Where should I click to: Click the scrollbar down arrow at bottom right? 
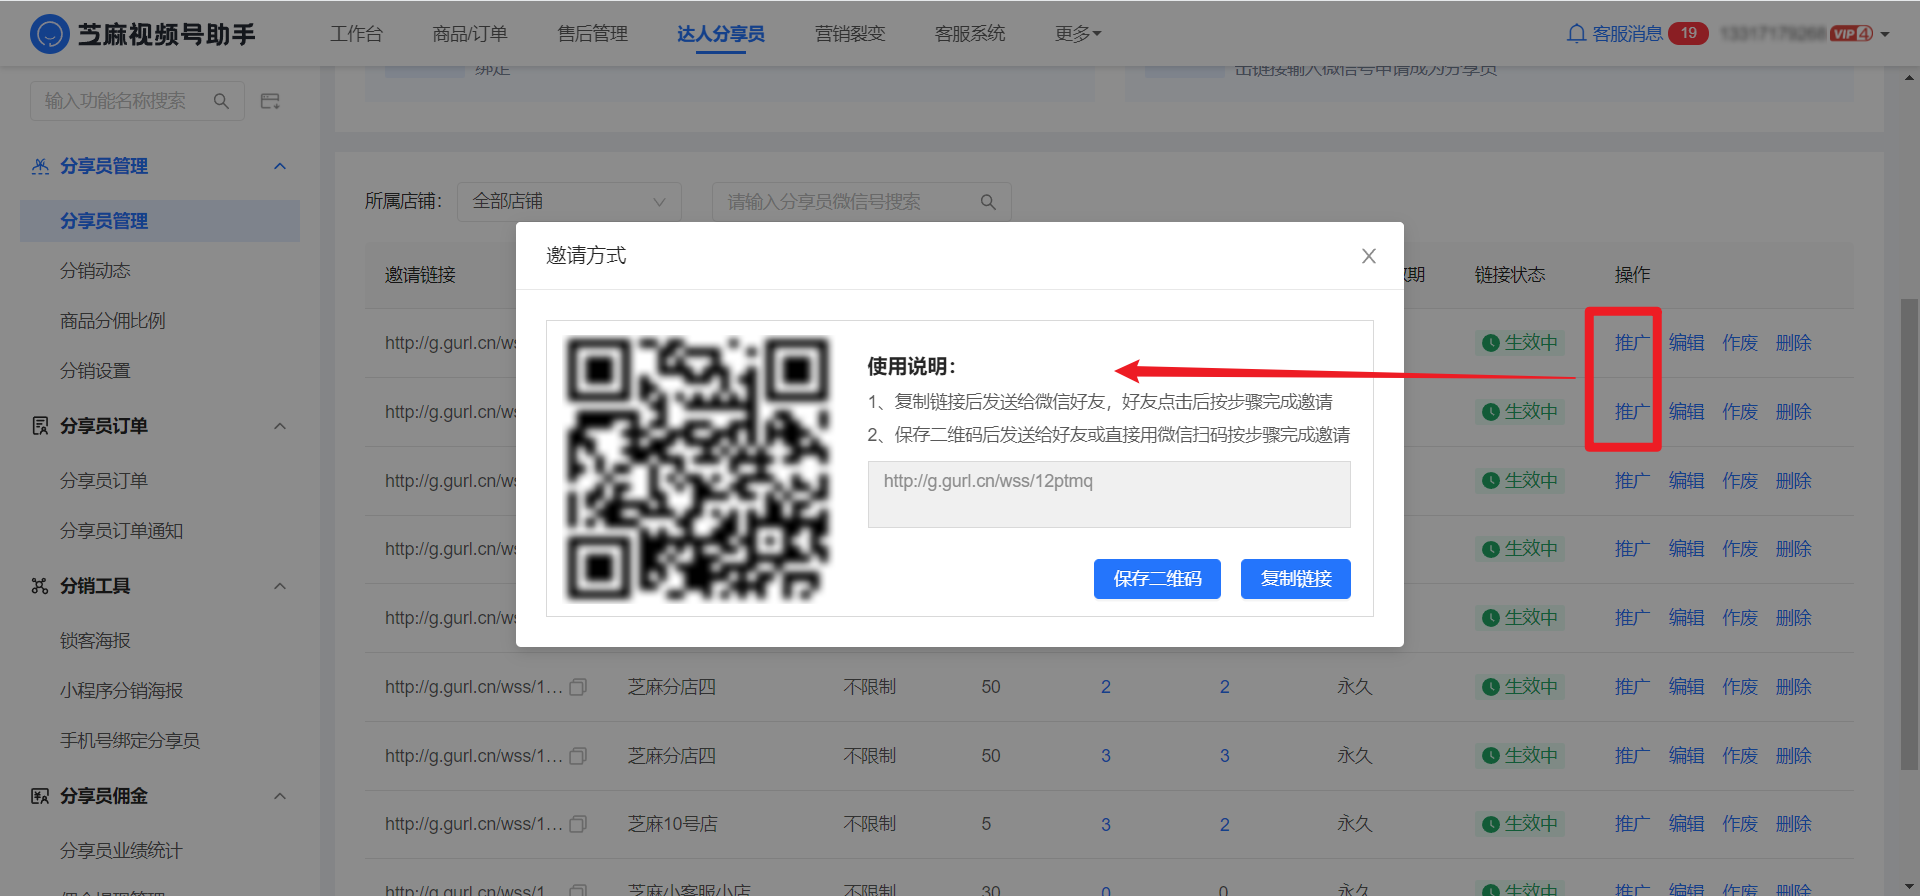[x=1909, y=886]
